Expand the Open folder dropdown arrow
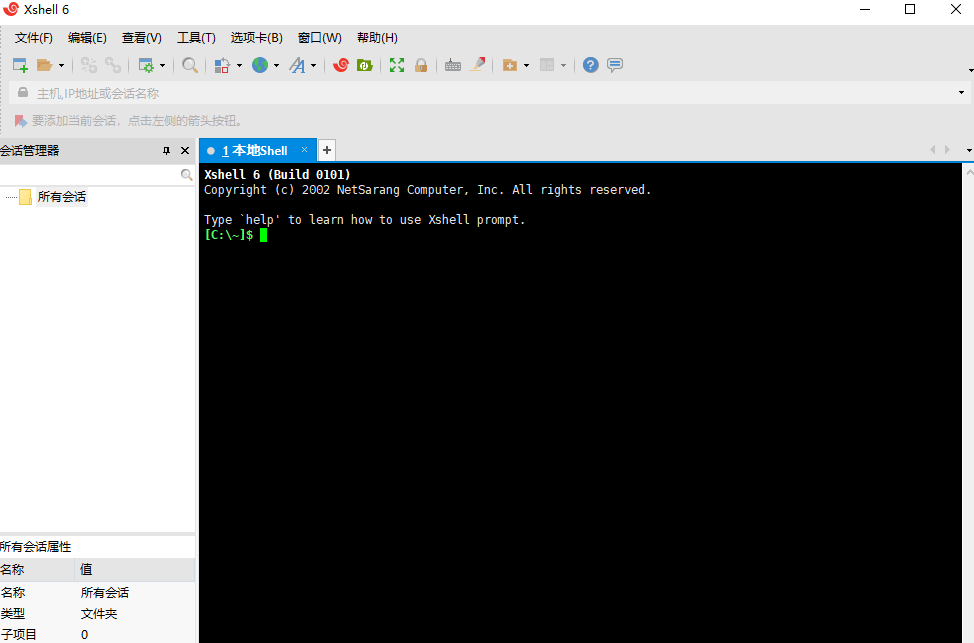The height and width of the screenshot is (643, 974). point(63,64)
